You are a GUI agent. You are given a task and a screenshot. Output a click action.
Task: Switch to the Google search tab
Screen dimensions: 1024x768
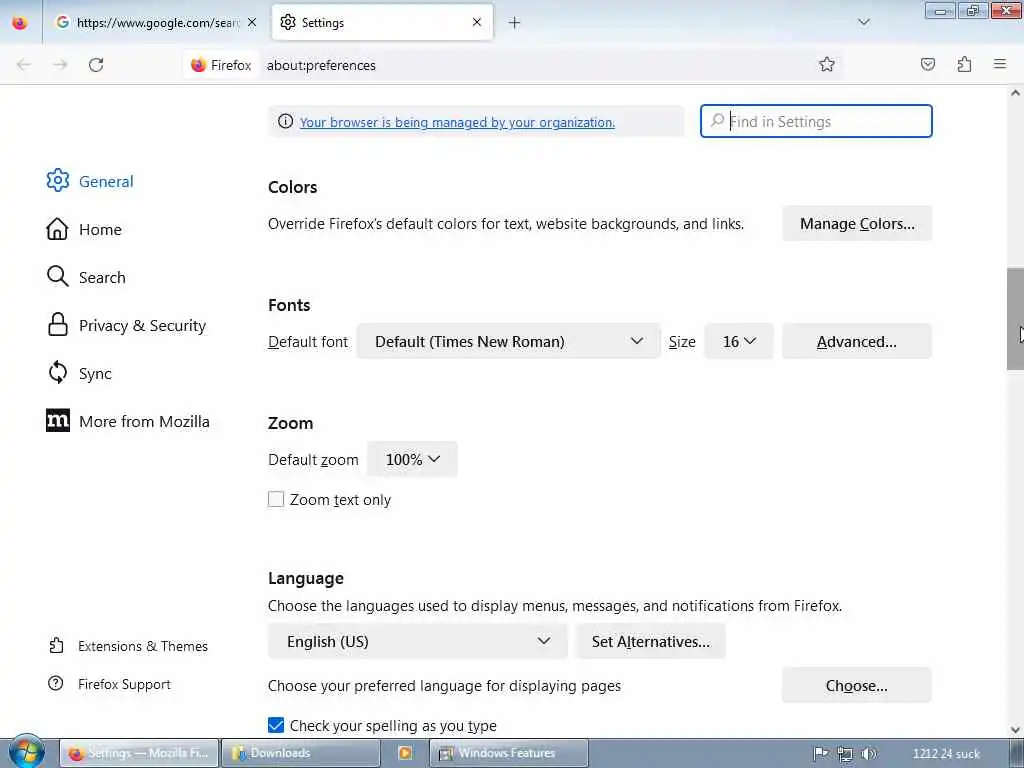pyautogui.click(x=157, y=23)
